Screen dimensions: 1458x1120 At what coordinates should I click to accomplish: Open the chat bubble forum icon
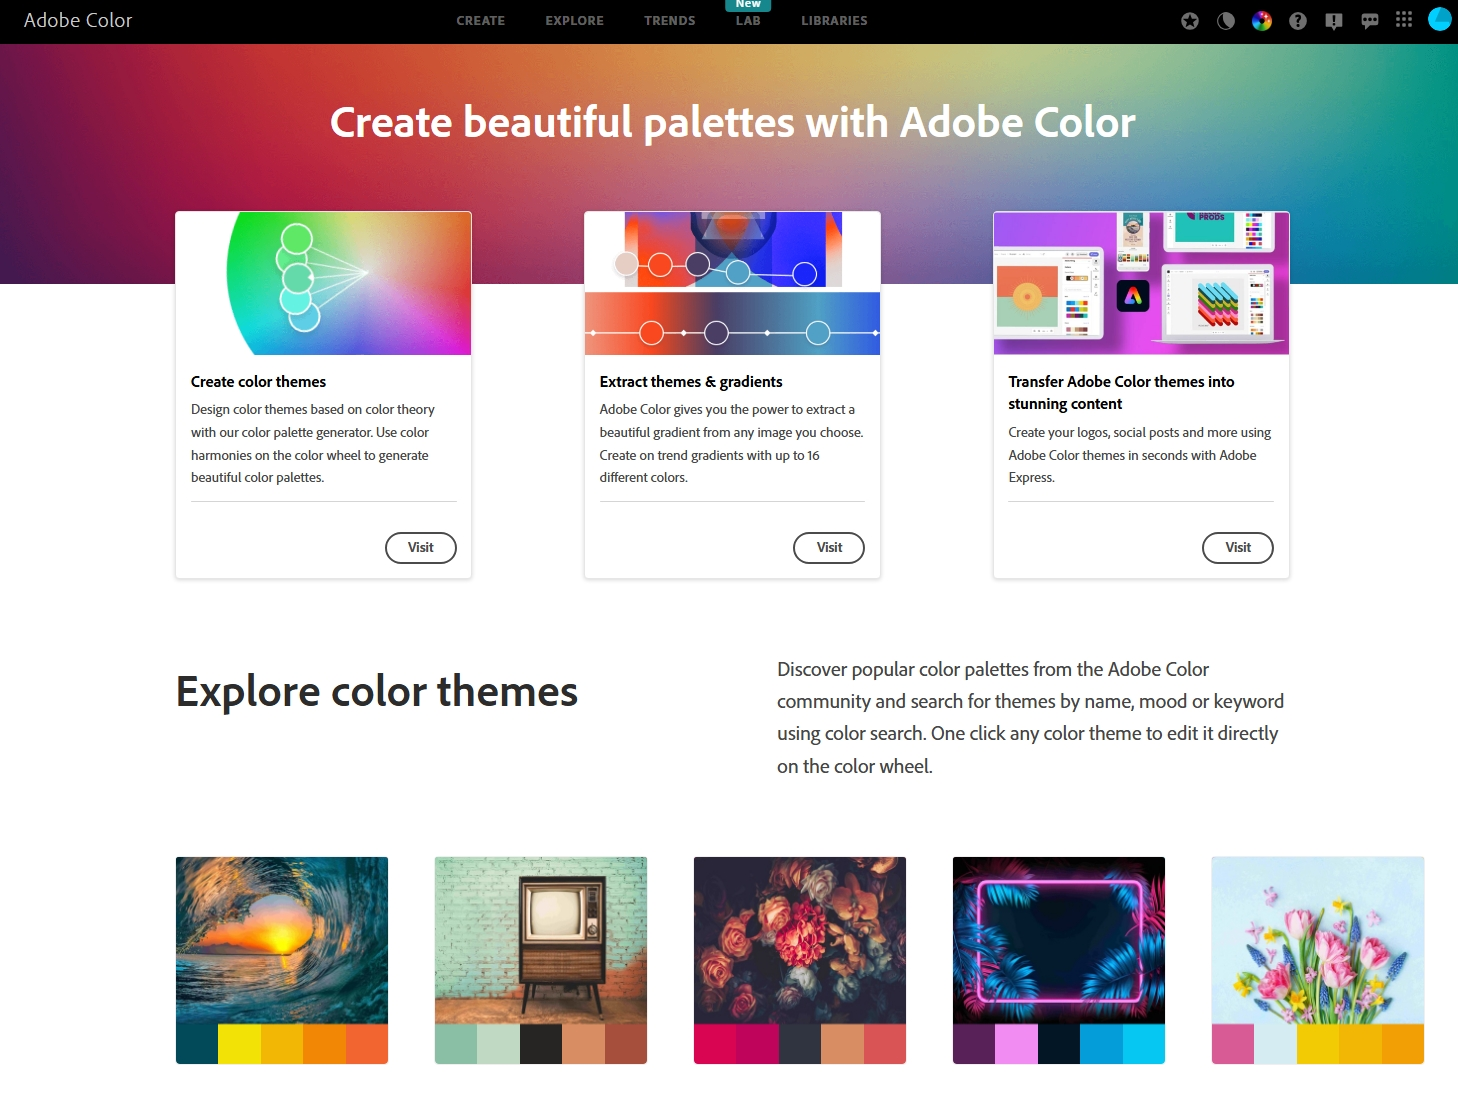[x=1370, y=21]
